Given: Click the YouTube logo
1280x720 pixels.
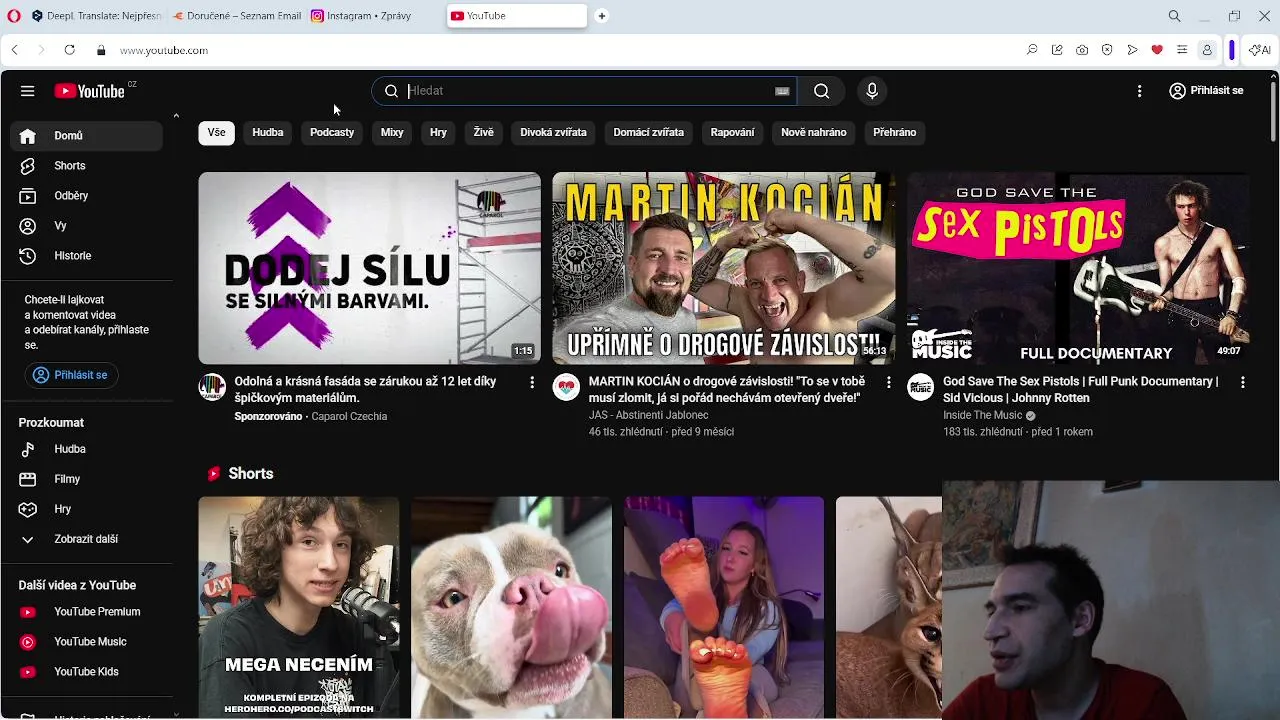Looking at the screenshot, I should (89, 91).
